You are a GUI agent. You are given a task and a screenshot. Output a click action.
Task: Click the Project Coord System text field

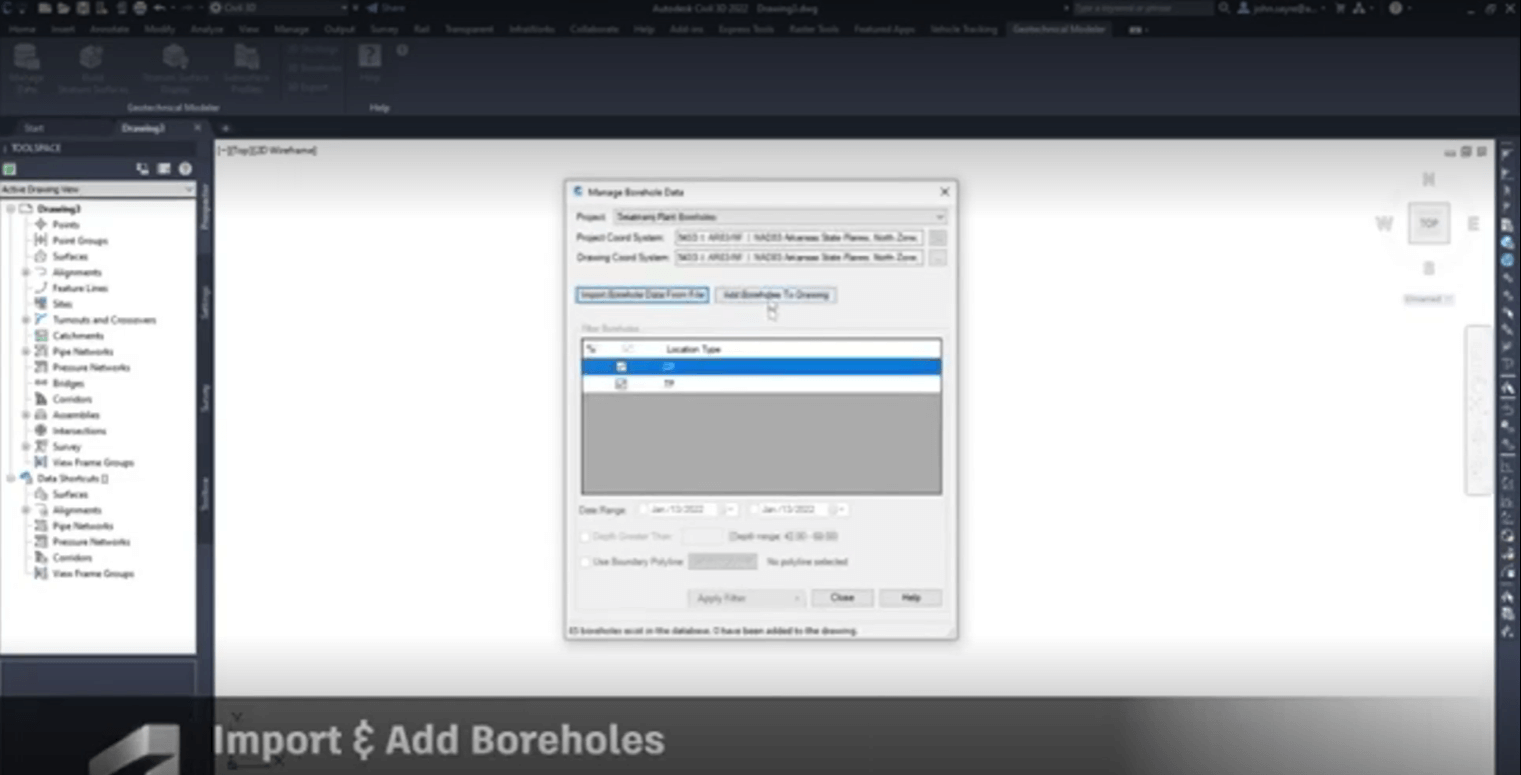click(797, 238)
